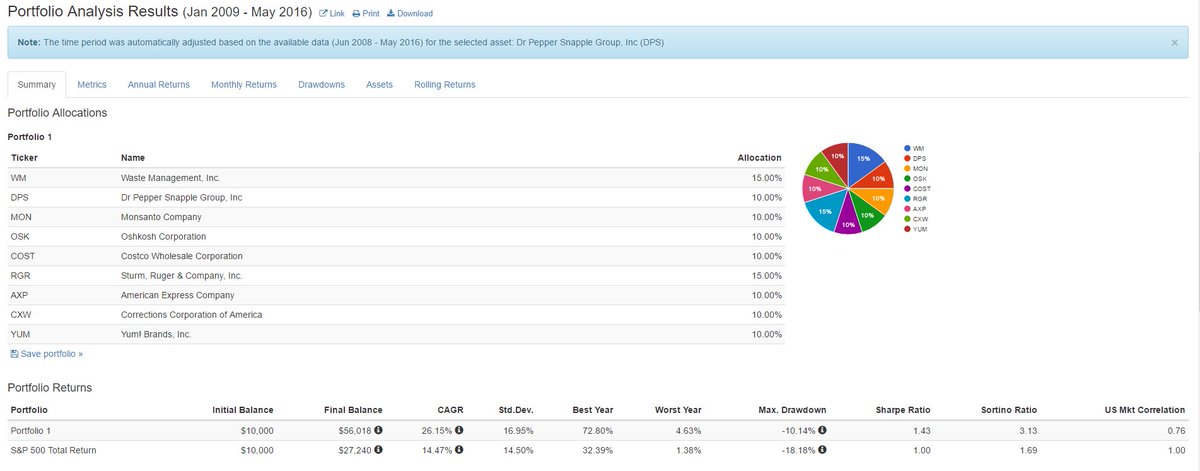Click the blue 15% WM pie slice

(863, 160)
